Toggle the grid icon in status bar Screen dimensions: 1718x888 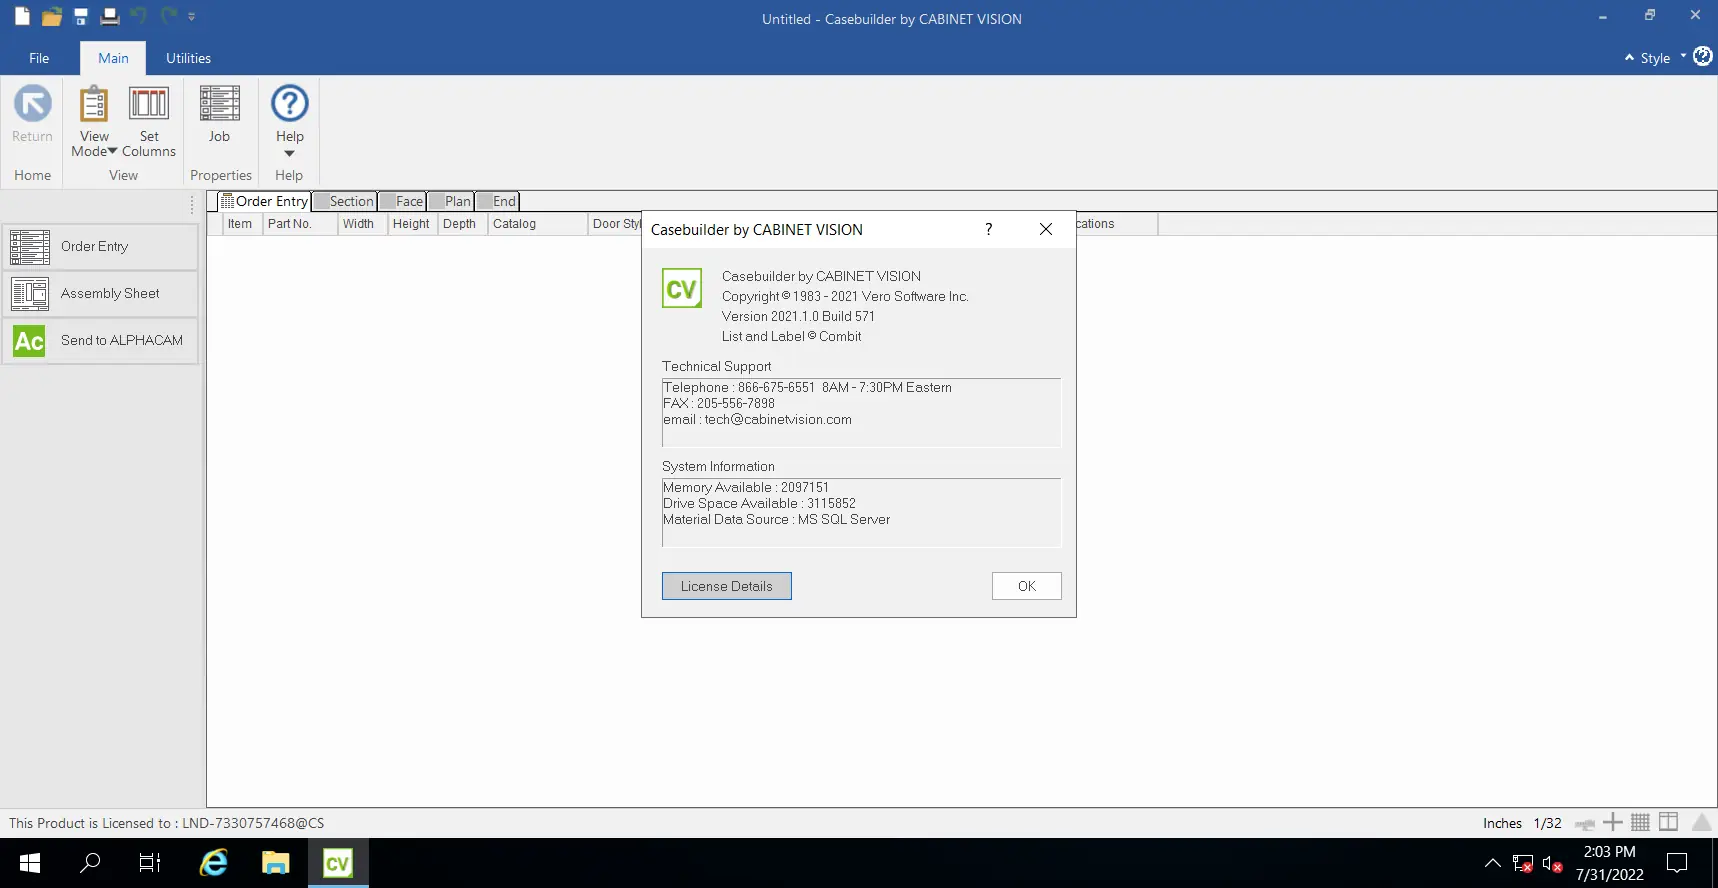coord(1640,822)
